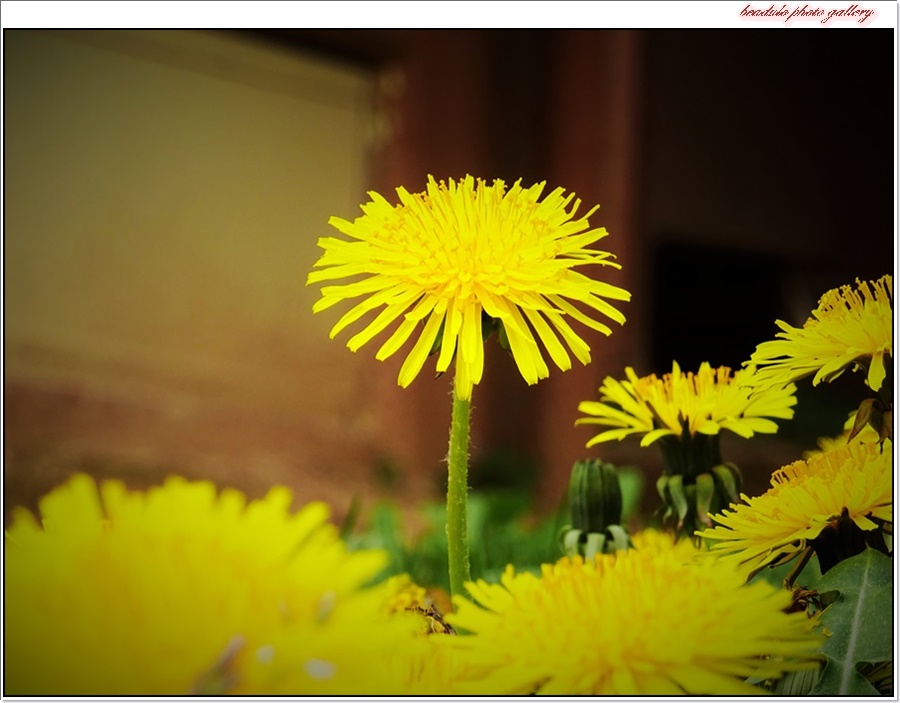Click the green leaf in bottom-right corner
Image resolution: width=900 pixels, height=703 pixels.
coord(856,620)
